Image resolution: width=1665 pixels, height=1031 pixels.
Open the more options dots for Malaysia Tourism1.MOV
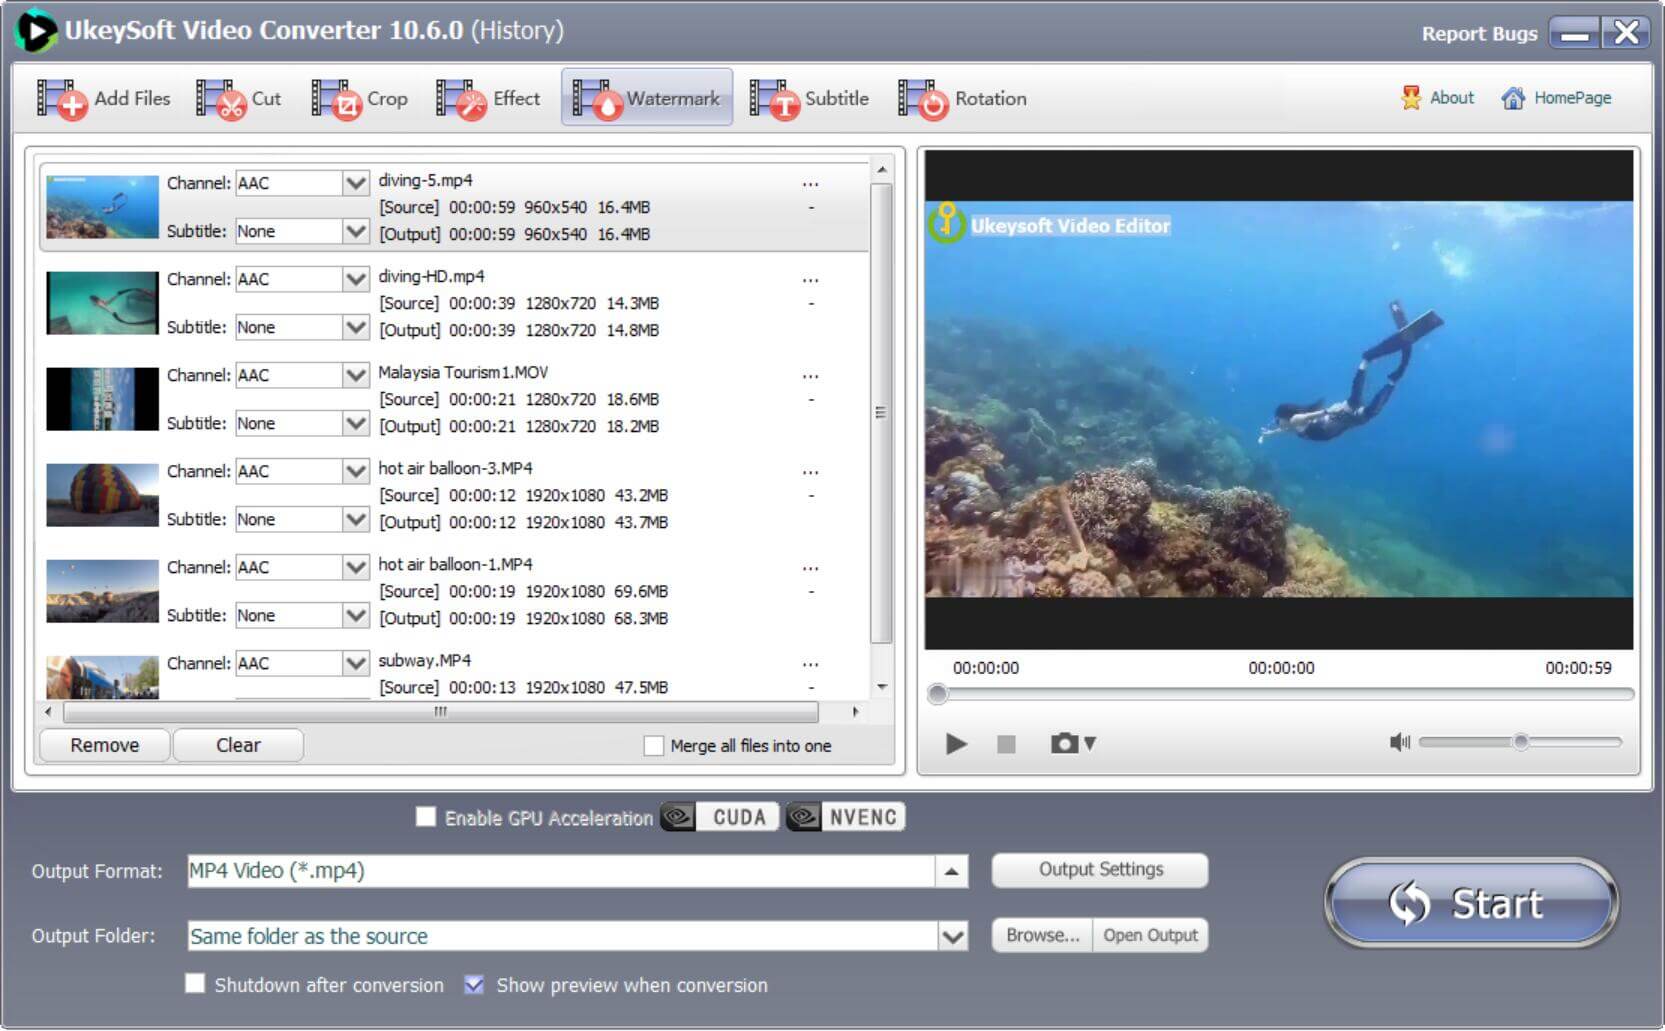(x=810, y=376)
